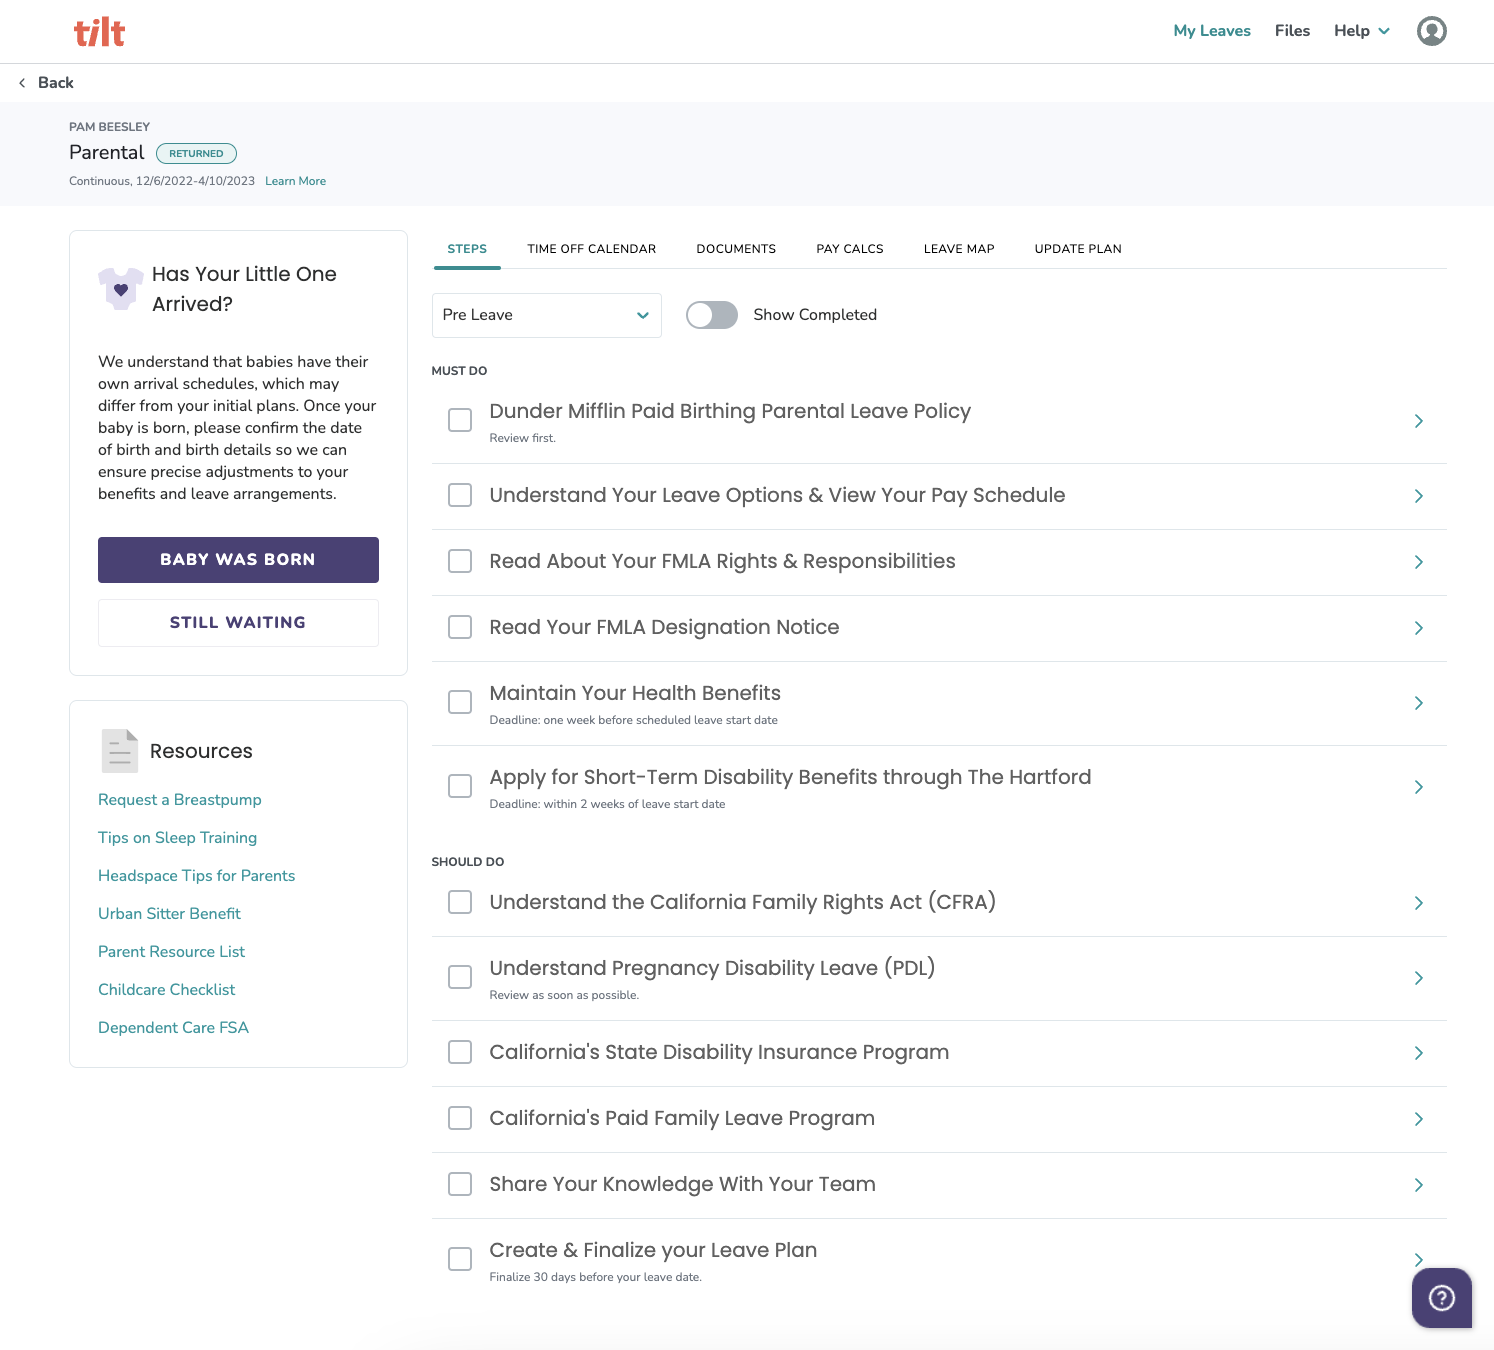Image resolution: width=1494 pixels, height=1350 pixels.
Task: Click the tilt logo
Action: pos(99,31)
